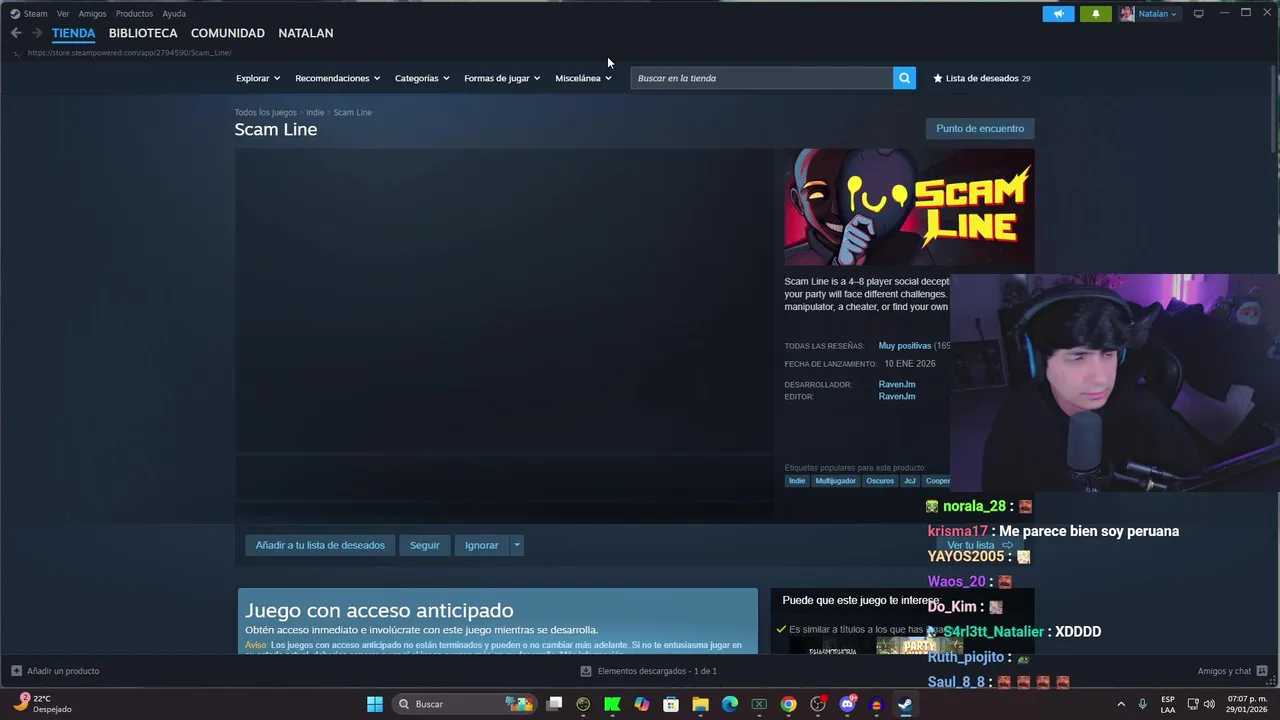Image resolution: width=1280 pixels, height=720 pixels.
Task: Click the store search magnifier button
Action: click(x=904, y=78)
